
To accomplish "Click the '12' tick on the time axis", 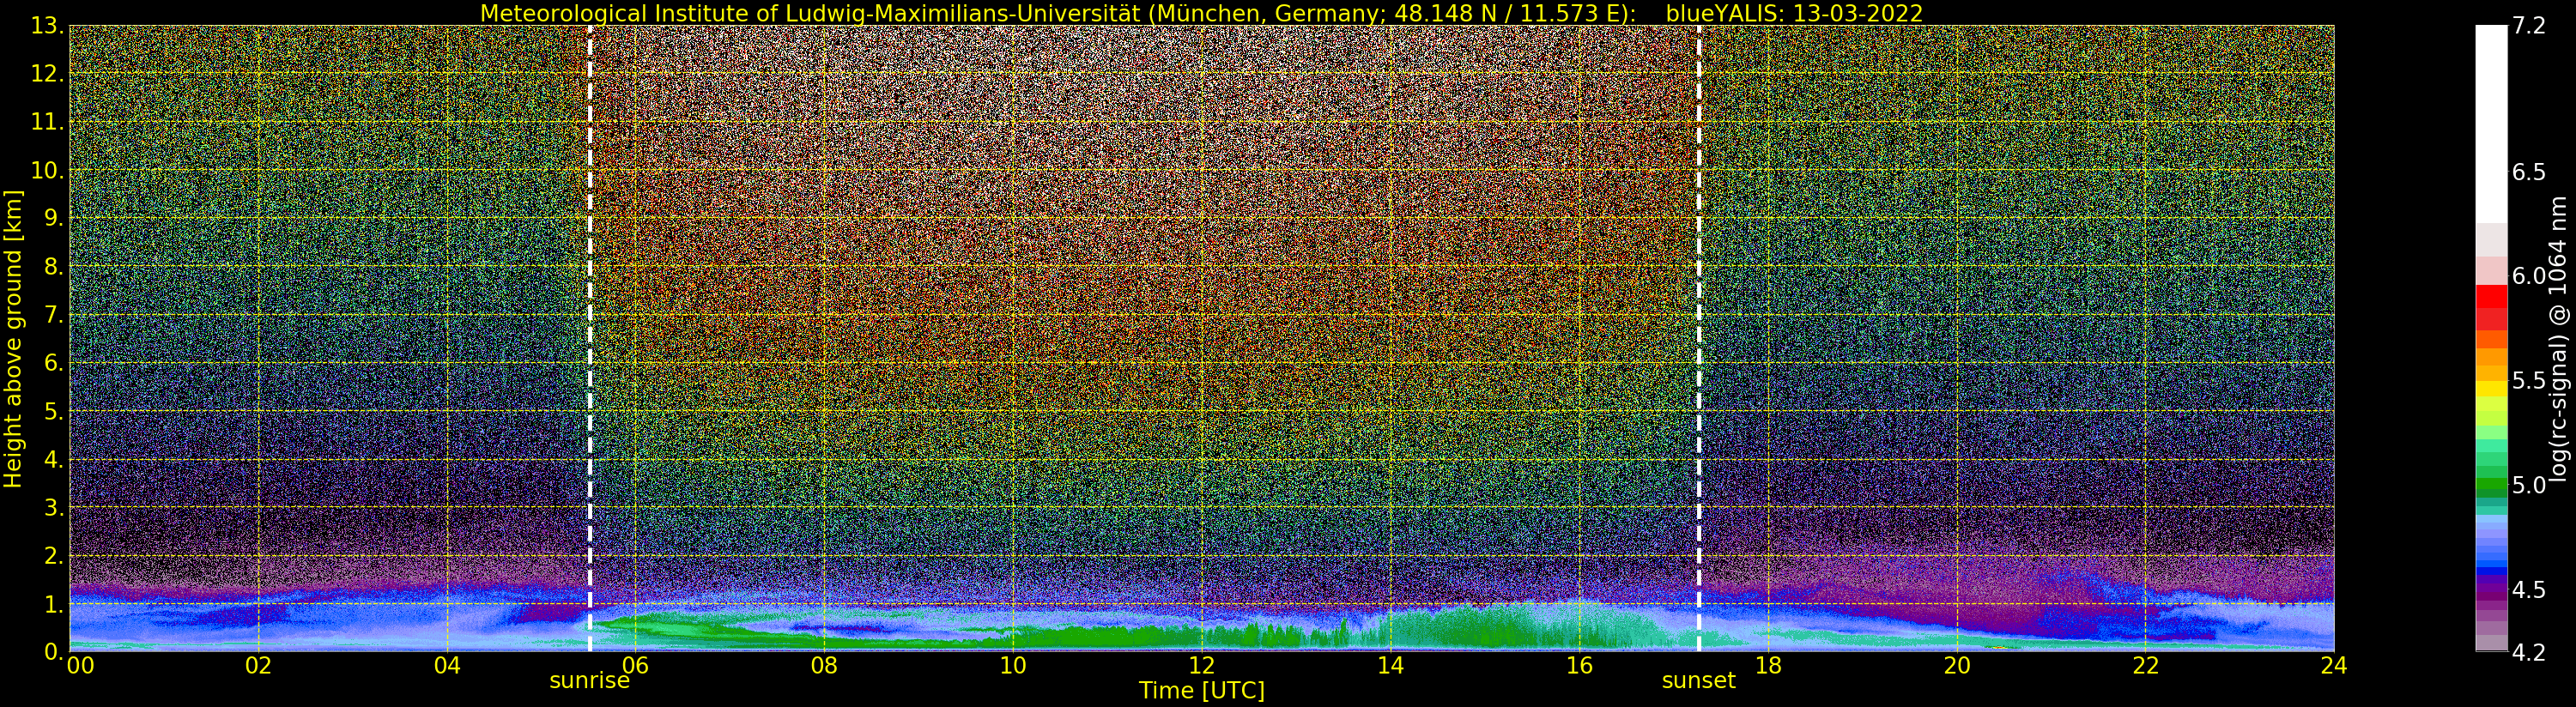I will [1202, 665].
